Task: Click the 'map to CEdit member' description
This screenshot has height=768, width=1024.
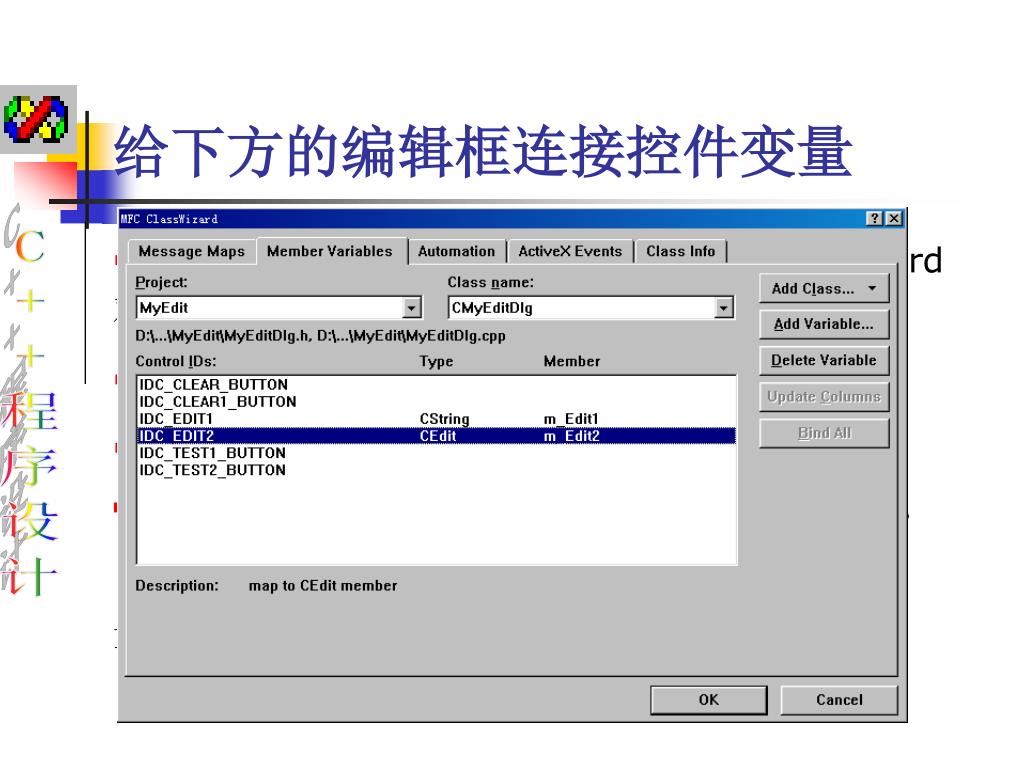Action: coord(323,586)
